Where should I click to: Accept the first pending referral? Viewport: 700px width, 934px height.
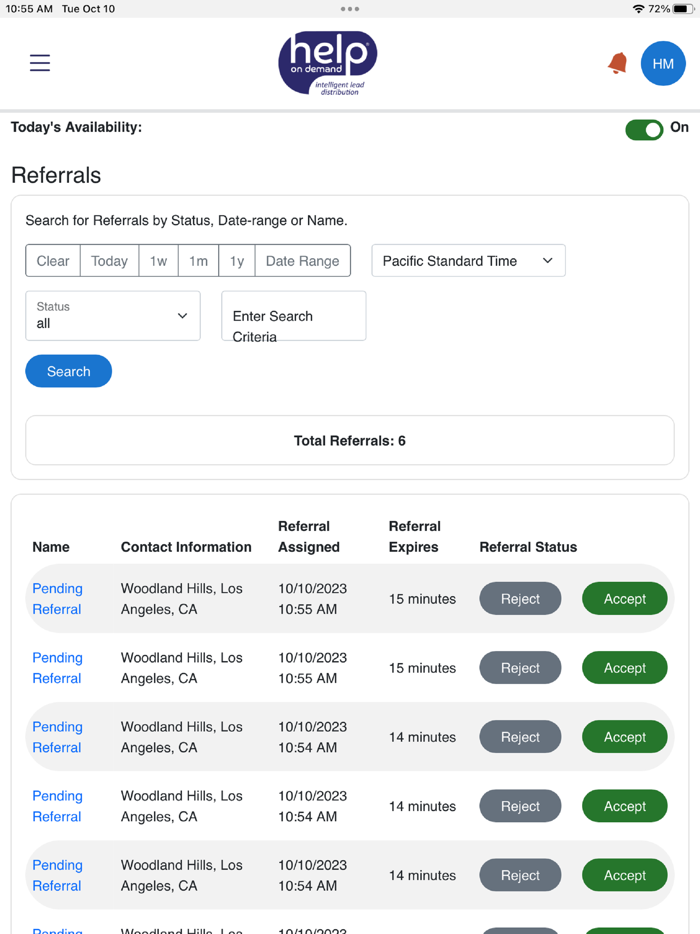click(x=624, y=598)
